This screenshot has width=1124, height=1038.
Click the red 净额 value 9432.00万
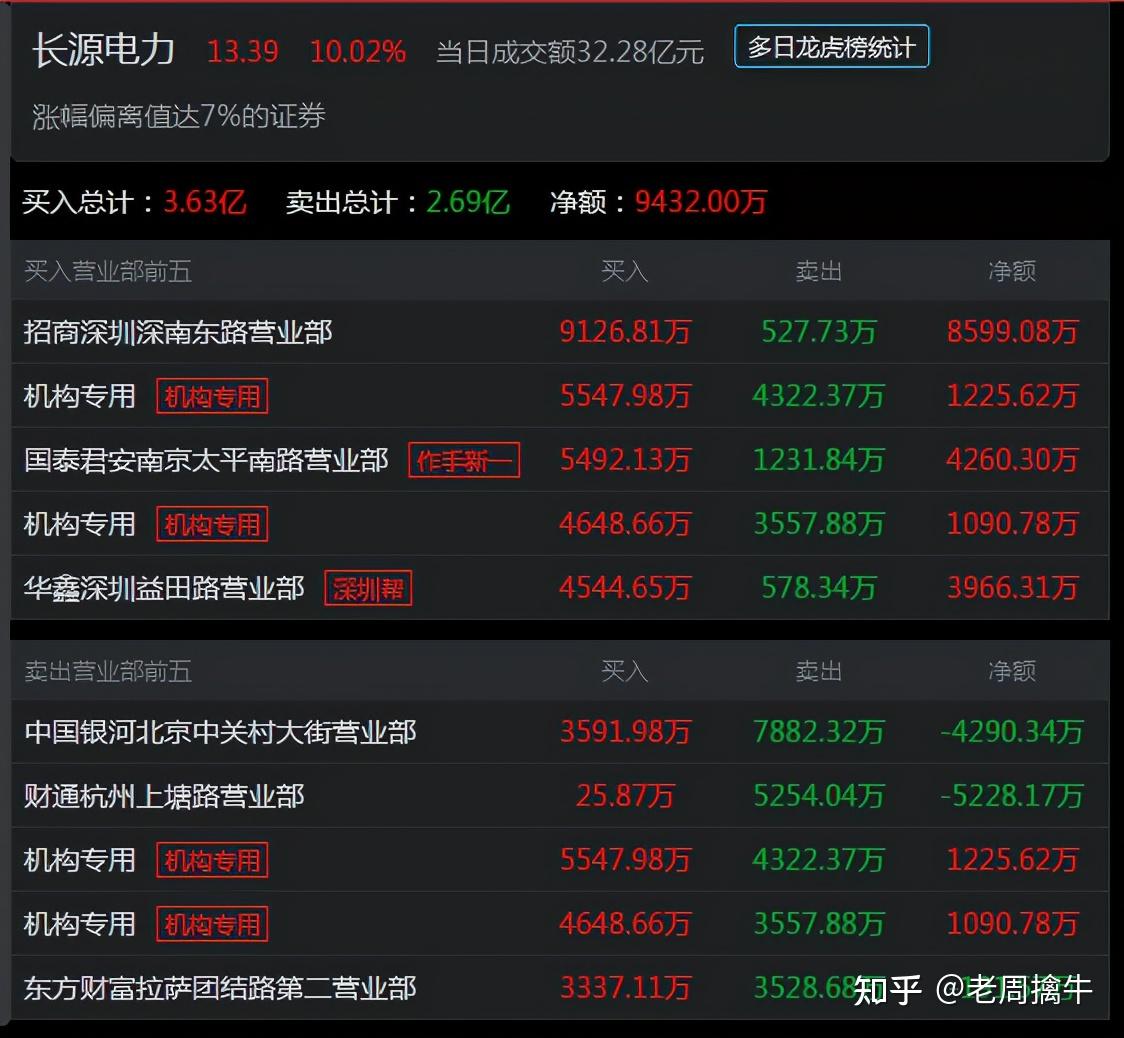click(x=700, y=202)
